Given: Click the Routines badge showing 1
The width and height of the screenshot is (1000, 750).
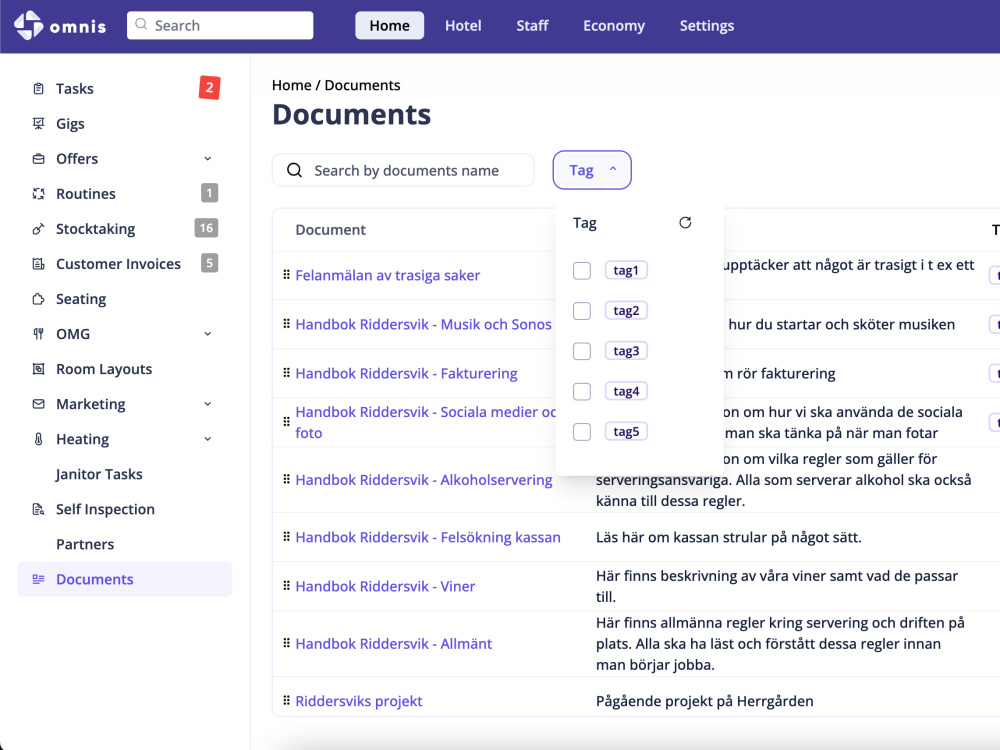Looking at the screenshot, I should coord(209,193).
